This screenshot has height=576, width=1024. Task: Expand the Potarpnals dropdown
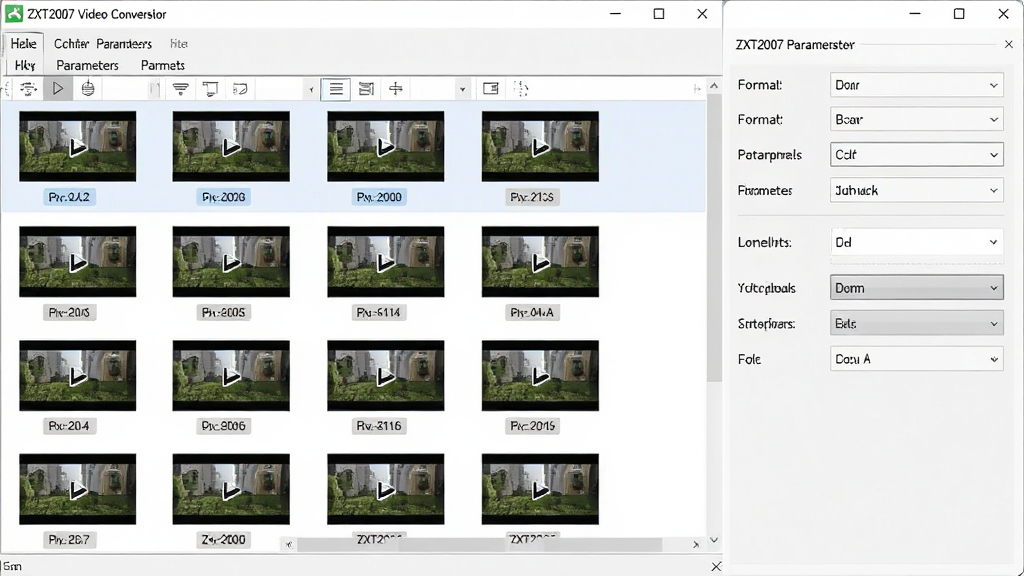tap(916, 155)
